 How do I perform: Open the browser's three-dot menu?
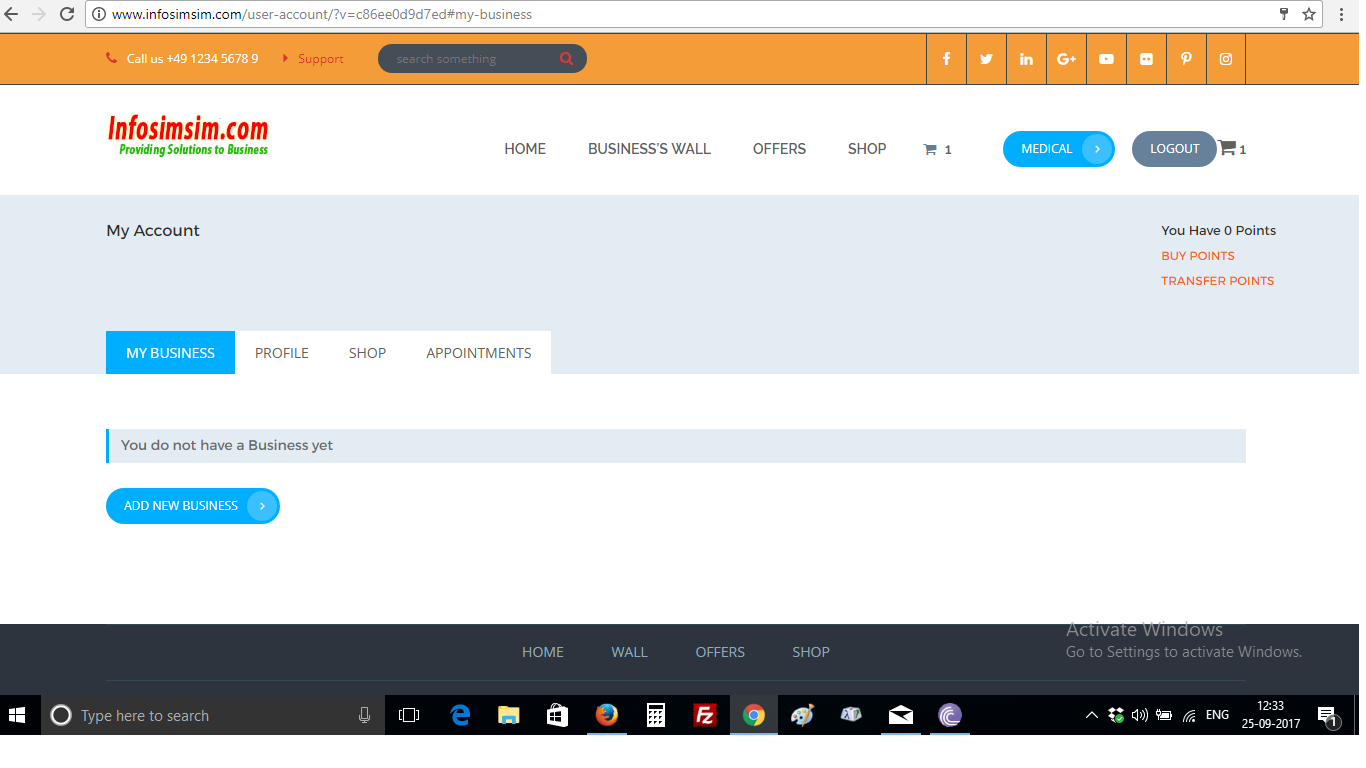click(x=1343, y=14)
